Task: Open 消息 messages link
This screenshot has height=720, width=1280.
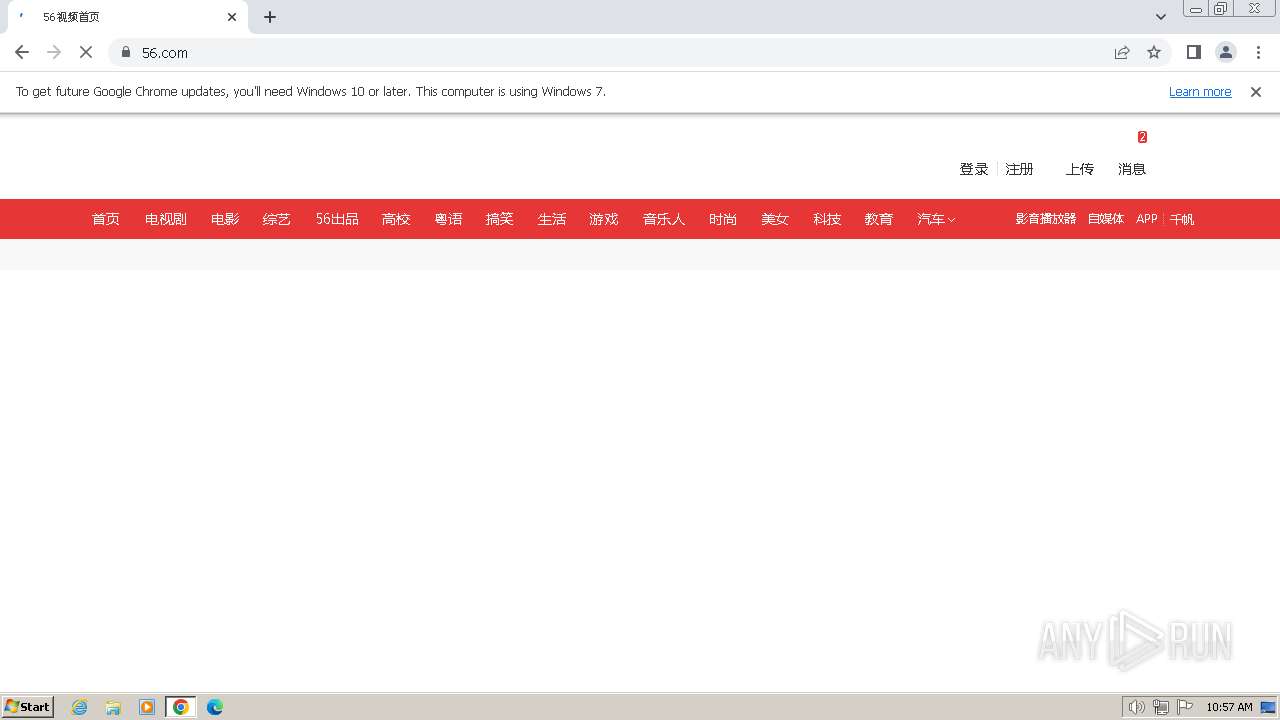Action: click(1132, 169)
